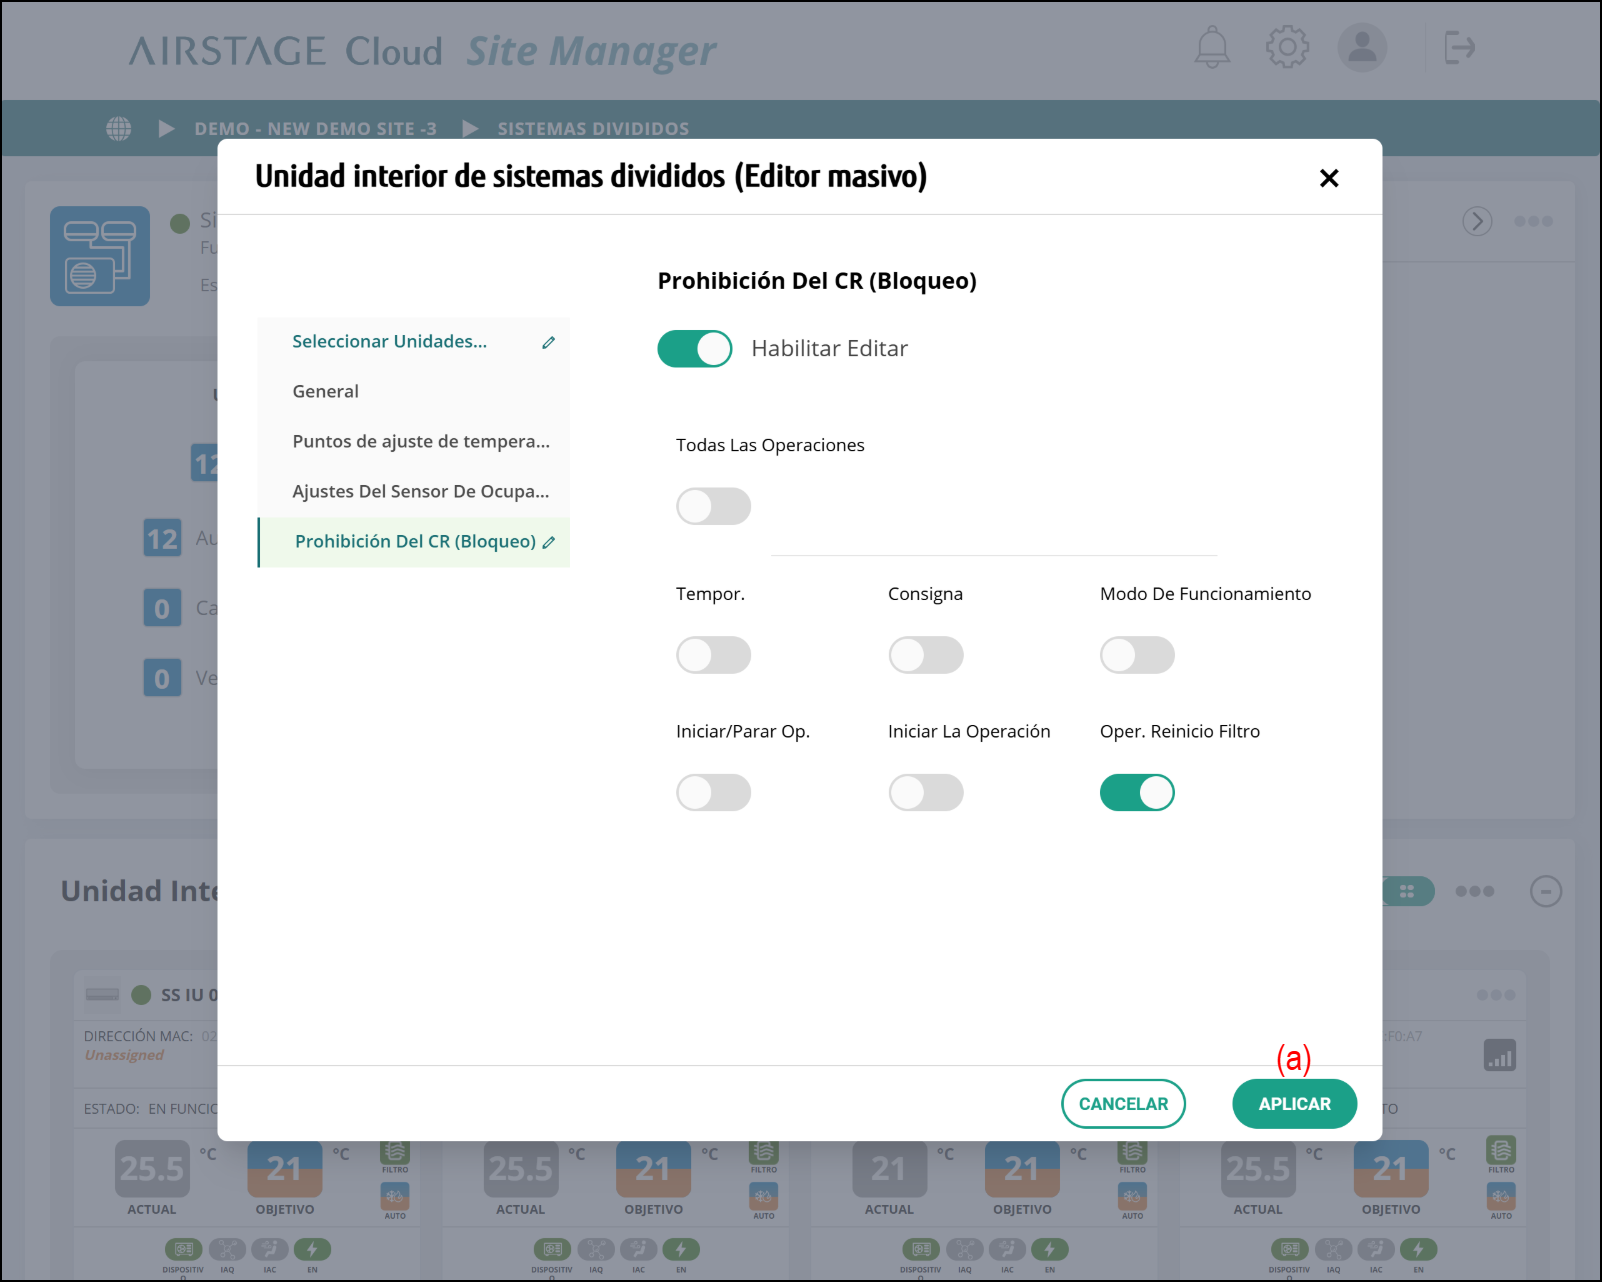The image size is (1602, 1282).
Task: Enable the Todas Las Operaciones toggle
Action: (713, 506)
